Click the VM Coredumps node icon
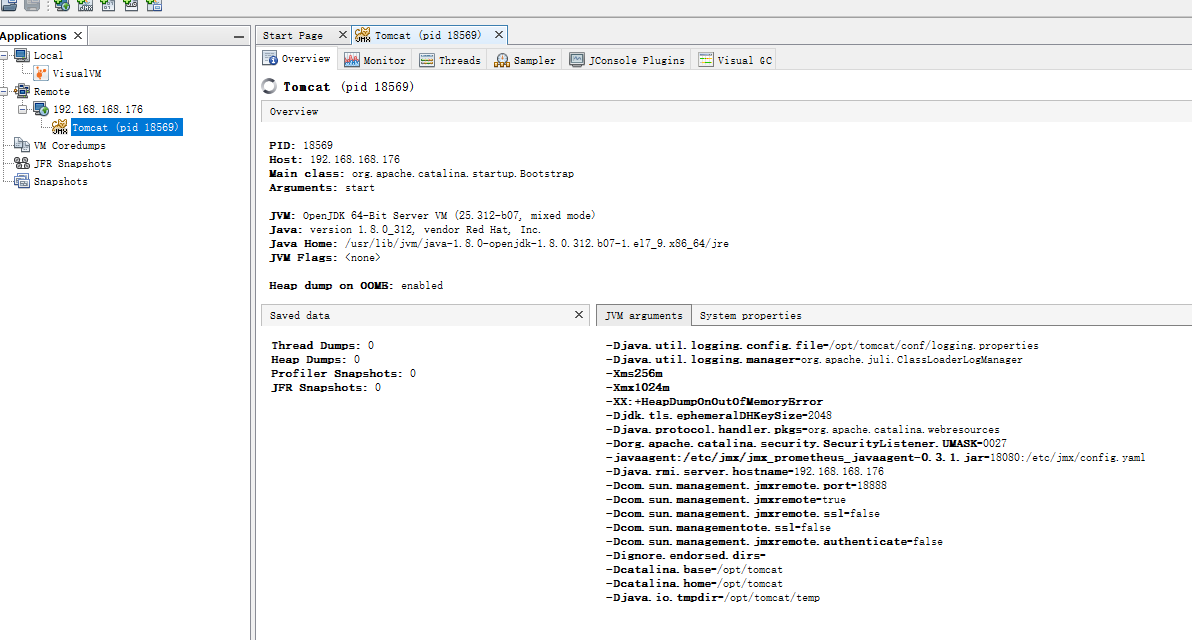Image resolution: width=1192 pixels, height=640 pixels. (22, 145)
